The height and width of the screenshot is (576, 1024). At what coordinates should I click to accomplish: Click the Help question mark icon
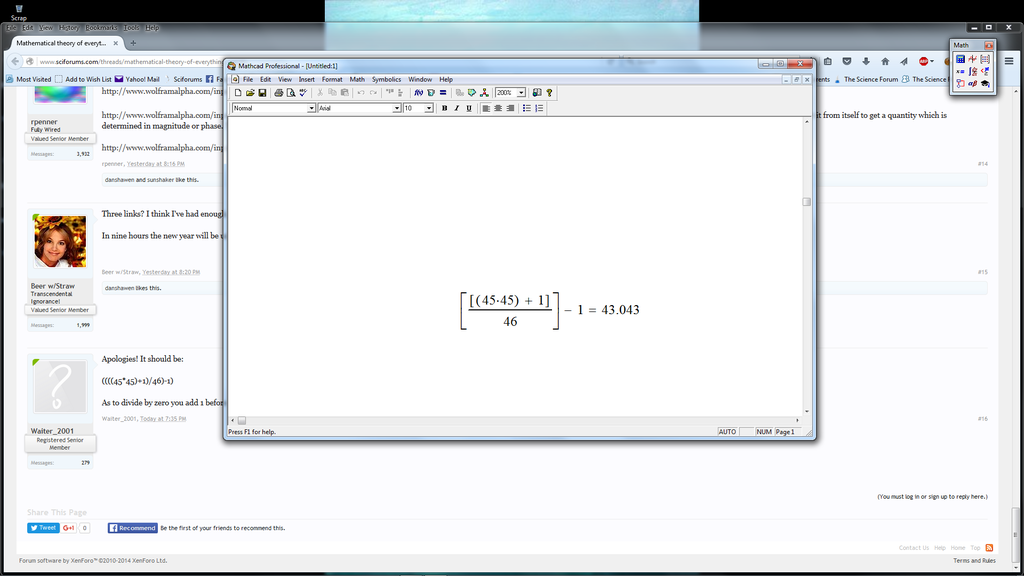tap(549, 93)
